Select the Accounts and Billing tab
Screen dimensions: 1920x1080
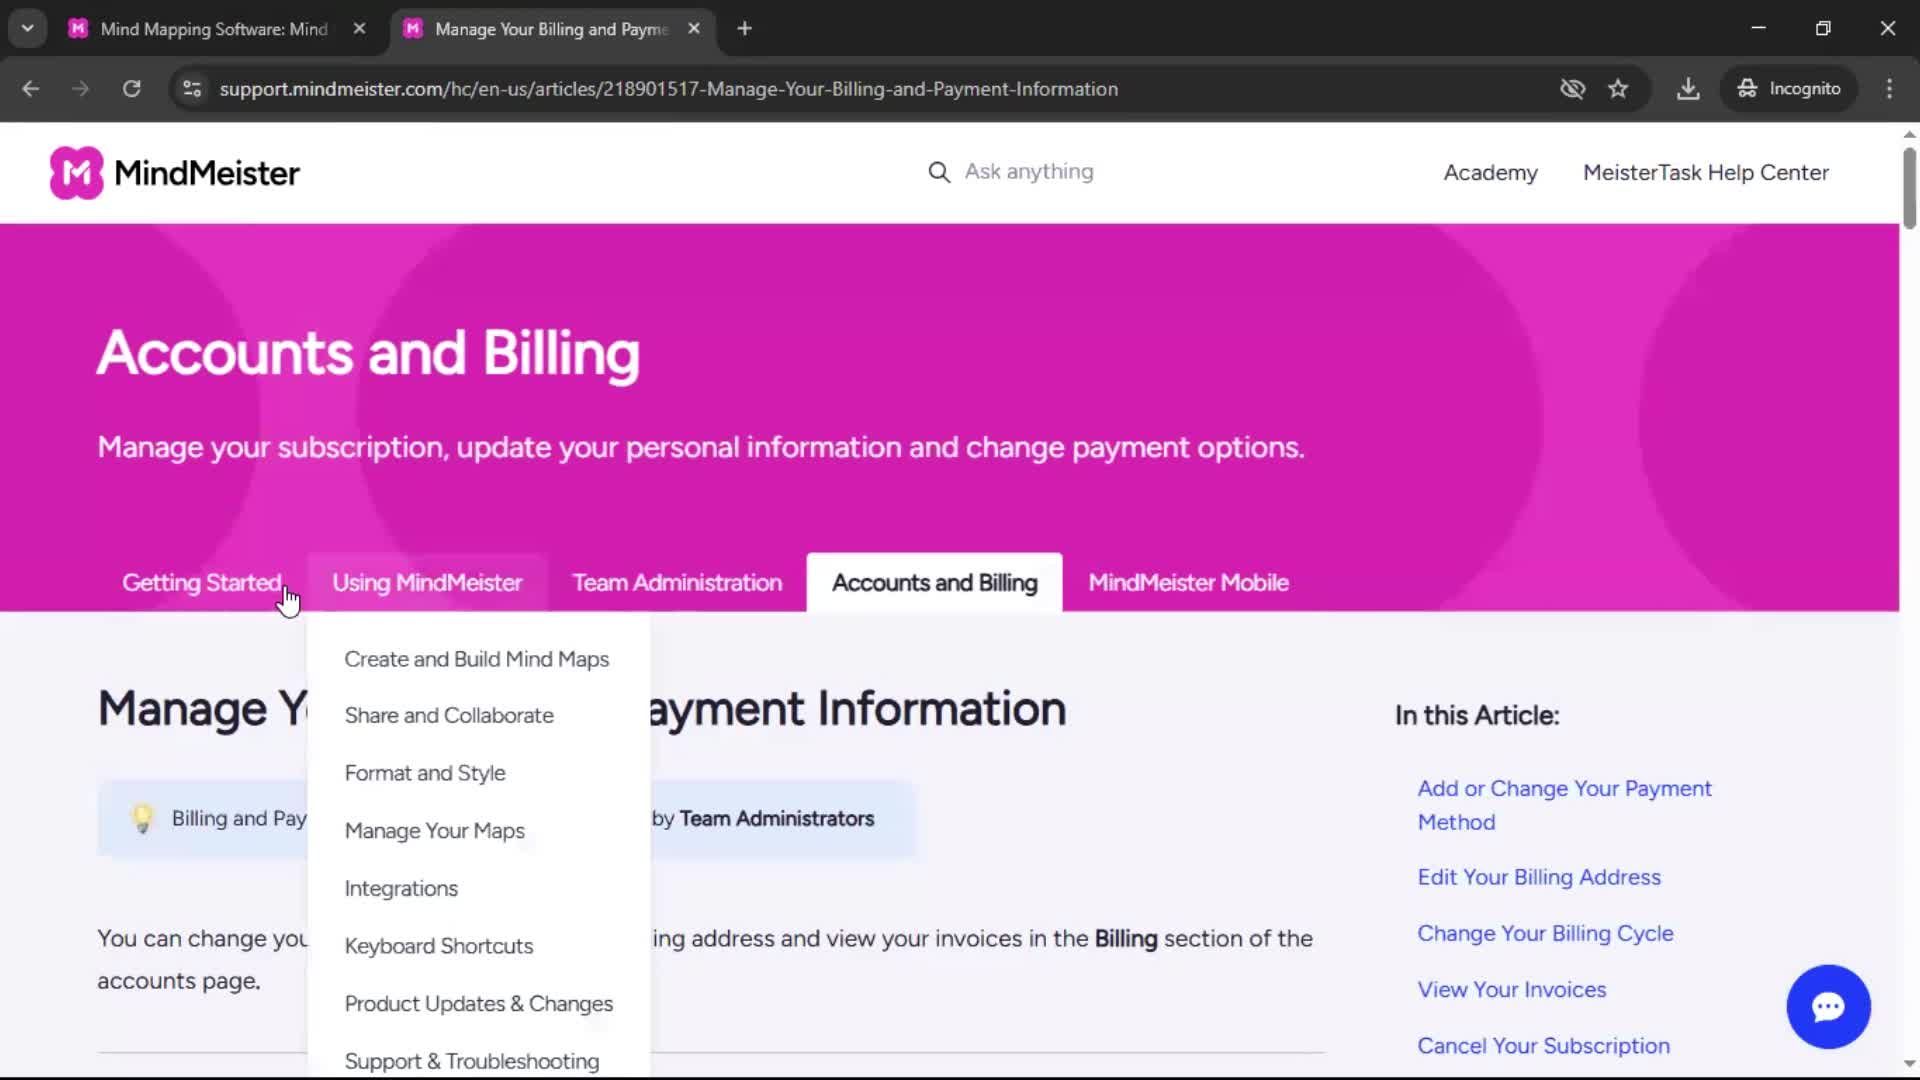pyautogui.click(x=934, y=583)
